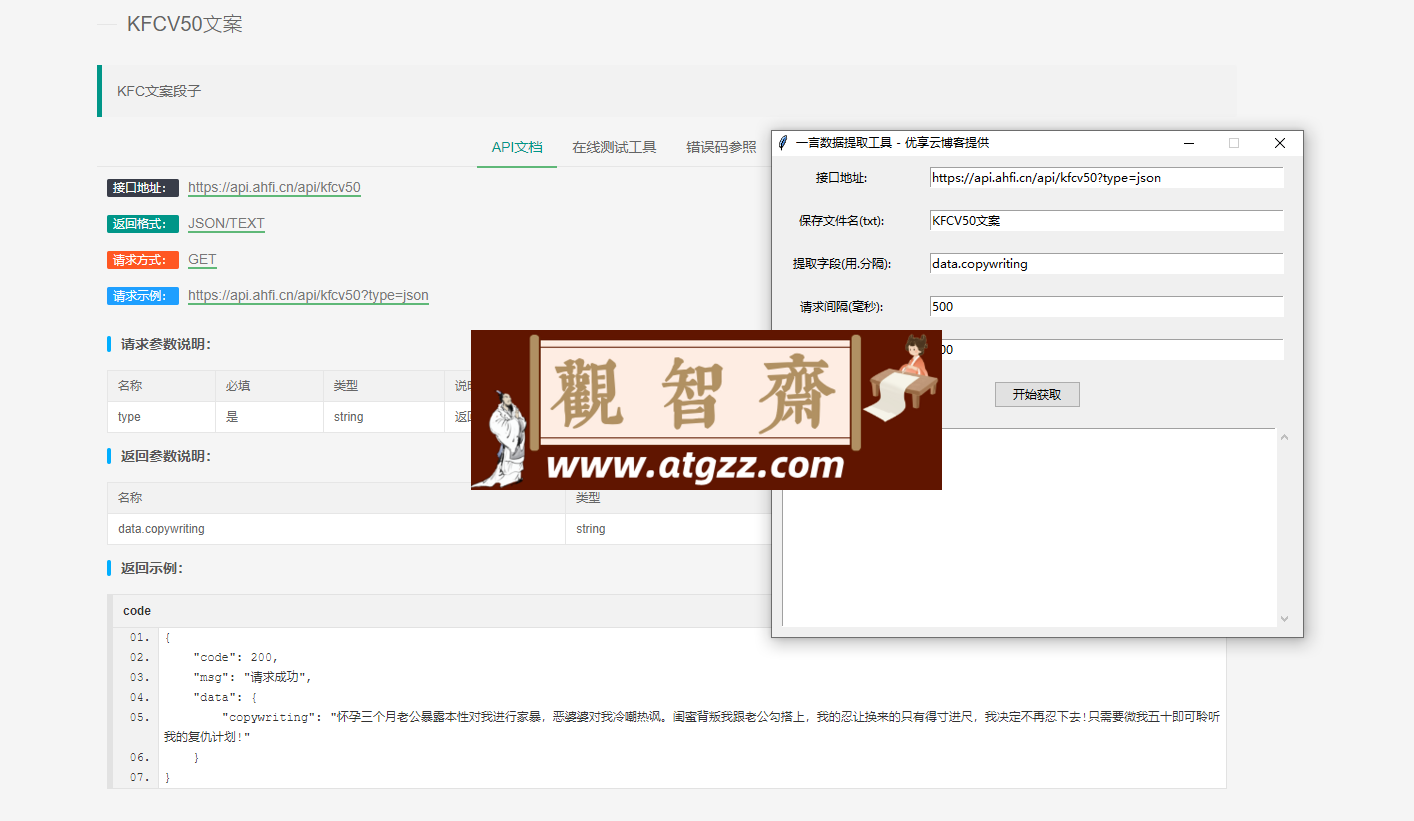This screenshot has height=821, width=1414.
Task: Start fetching with the 开始获取 button
Action: pyautogui.click(x=1037, y=394)
